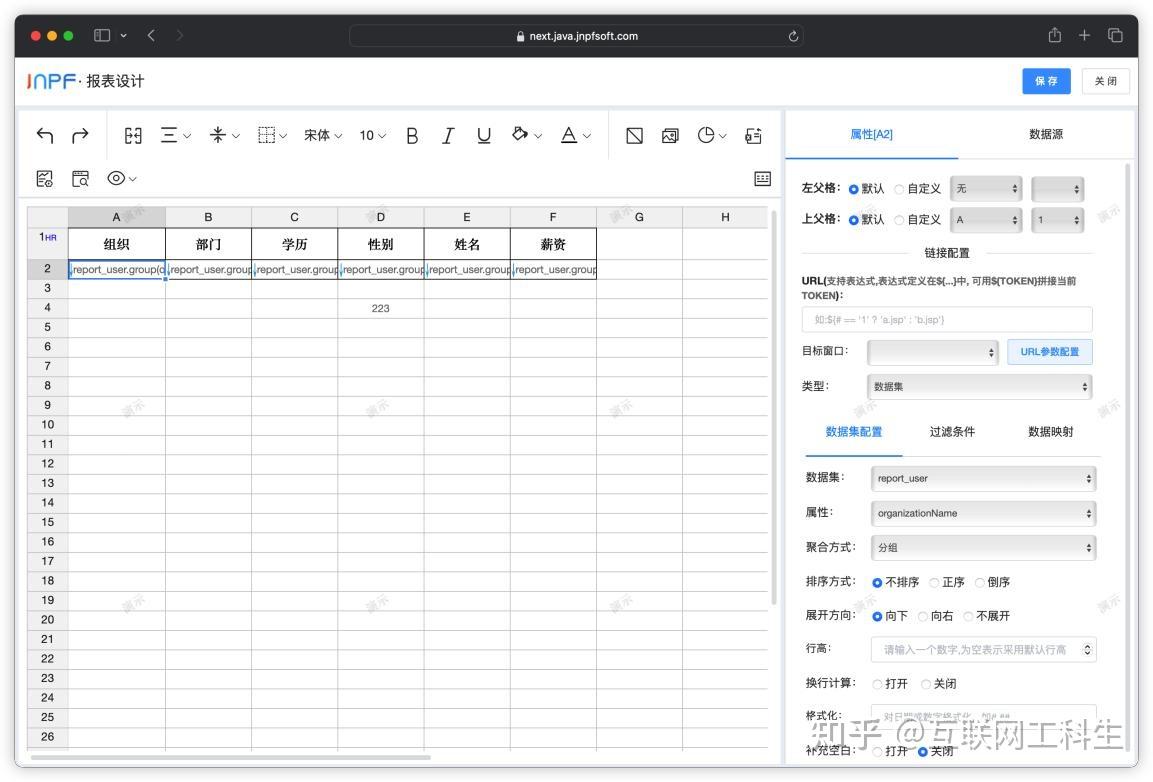Open the 过滤条件 tab

952,432
